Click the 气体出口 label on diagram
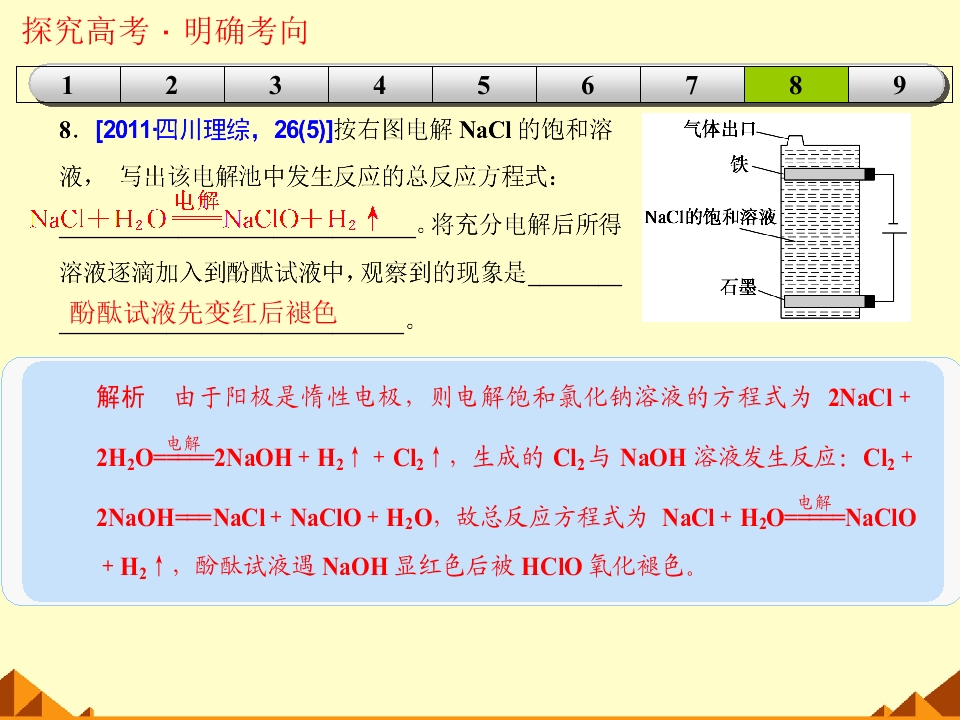Viewport: 960px width, 720px height. coord(719,129)
